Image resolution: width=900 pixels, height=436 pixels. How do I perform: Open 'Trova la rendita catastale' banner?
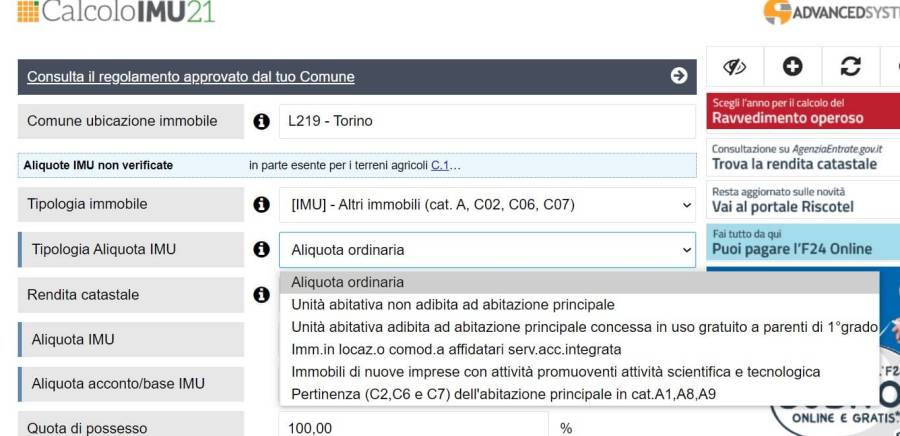(x=794, y=164)
